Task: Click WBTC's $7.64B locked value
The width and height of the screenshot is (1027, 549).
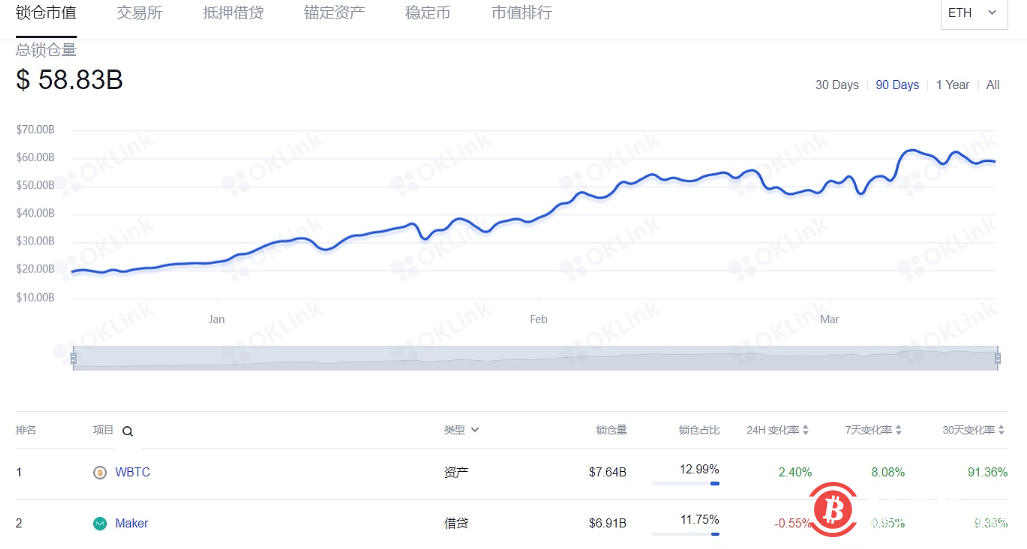Action: coord(607,472)
